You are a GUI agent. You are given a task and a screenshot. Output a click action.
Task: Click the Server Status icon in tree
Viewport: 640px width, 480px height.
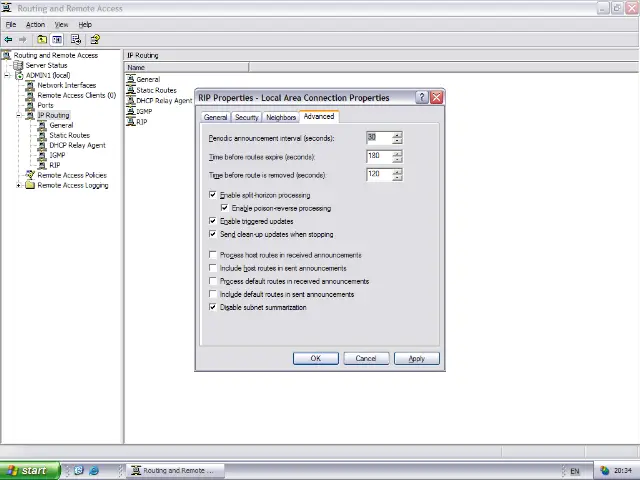point(18,65)
